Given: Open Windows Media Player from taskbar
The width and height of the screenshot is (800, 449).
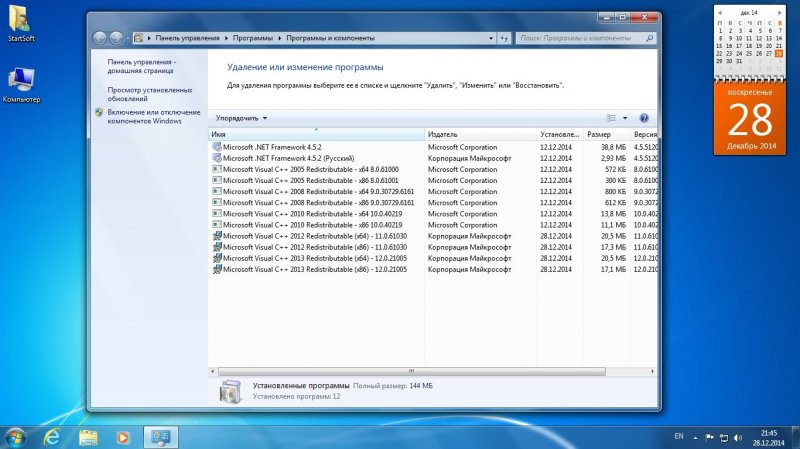Looking at the screenshot, I should coord(123,437).
